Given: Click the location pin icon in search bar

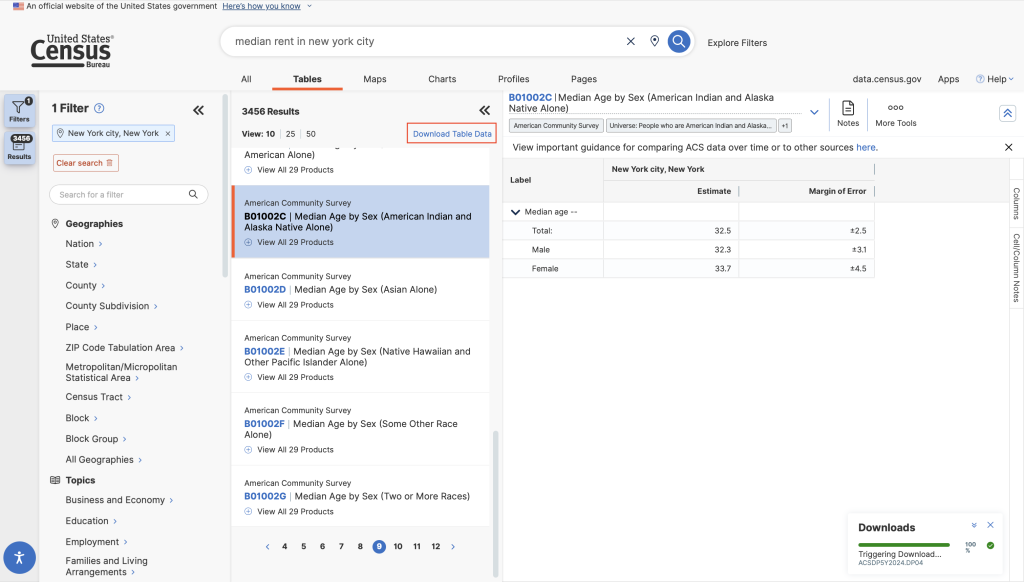Looking at the screenshot, I should click(x=654, y=41).
